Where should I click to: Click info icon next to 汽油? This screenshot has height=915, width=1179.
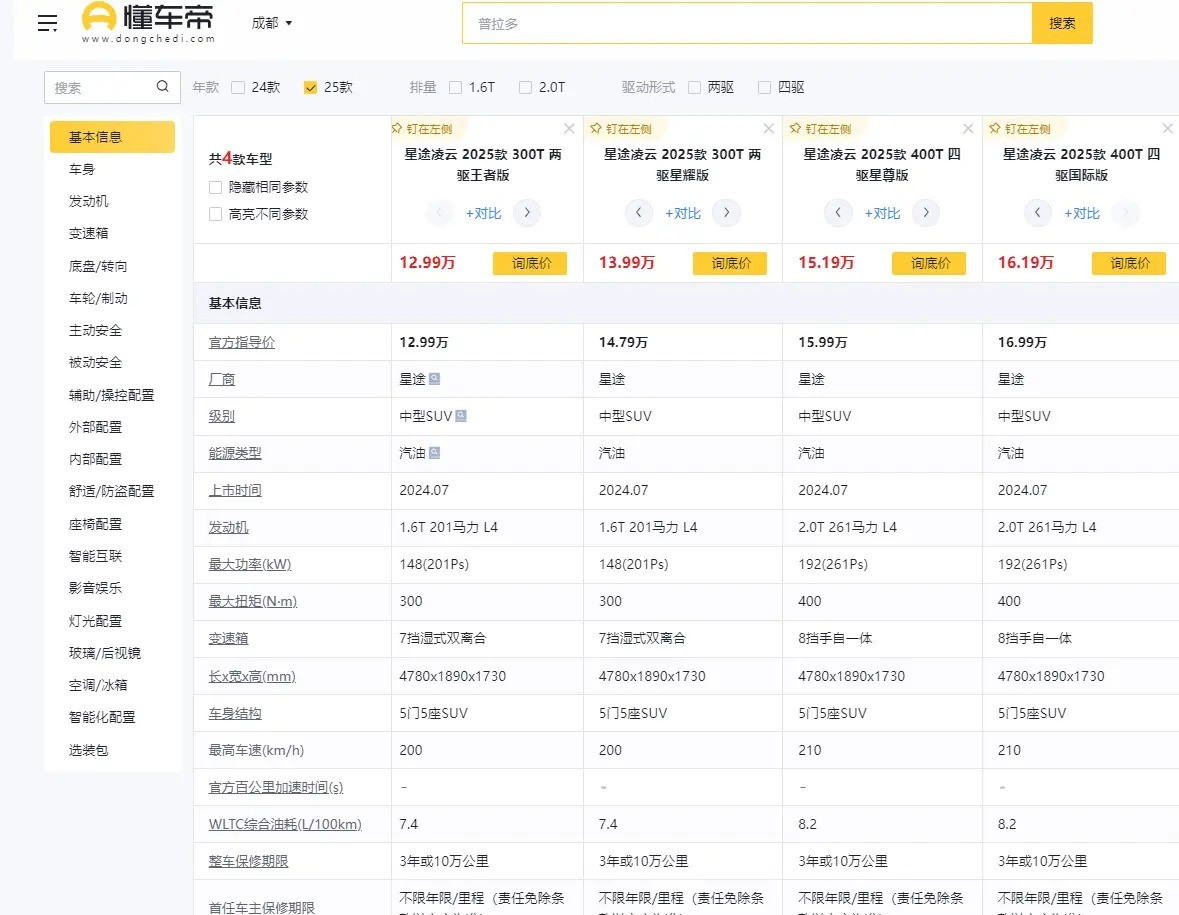(435, 453)
